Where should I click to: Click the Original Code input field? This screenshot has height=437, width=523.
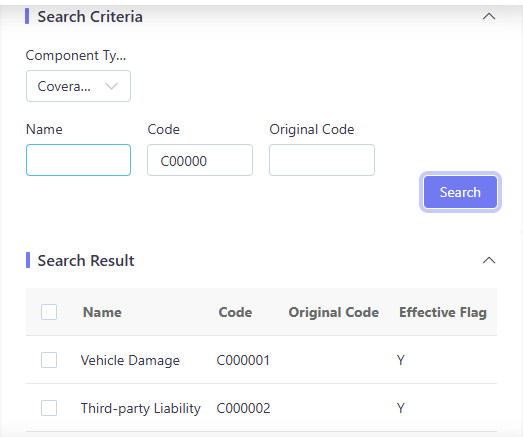coord(322,160)
